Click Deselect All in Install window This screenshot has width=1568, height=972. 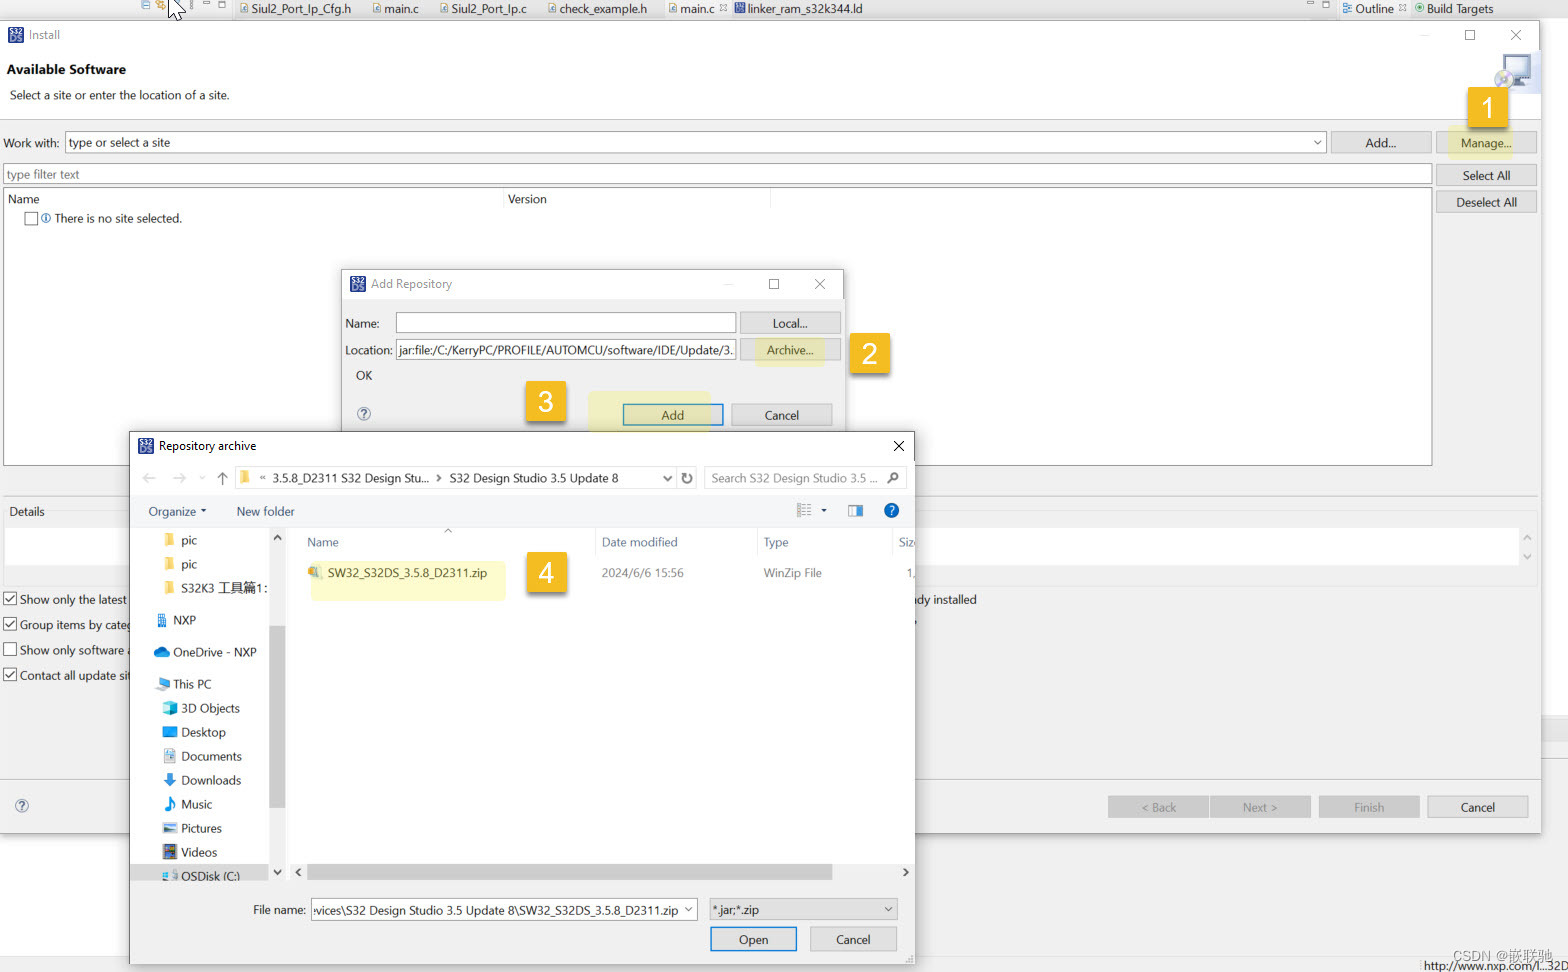point(1486,202)
